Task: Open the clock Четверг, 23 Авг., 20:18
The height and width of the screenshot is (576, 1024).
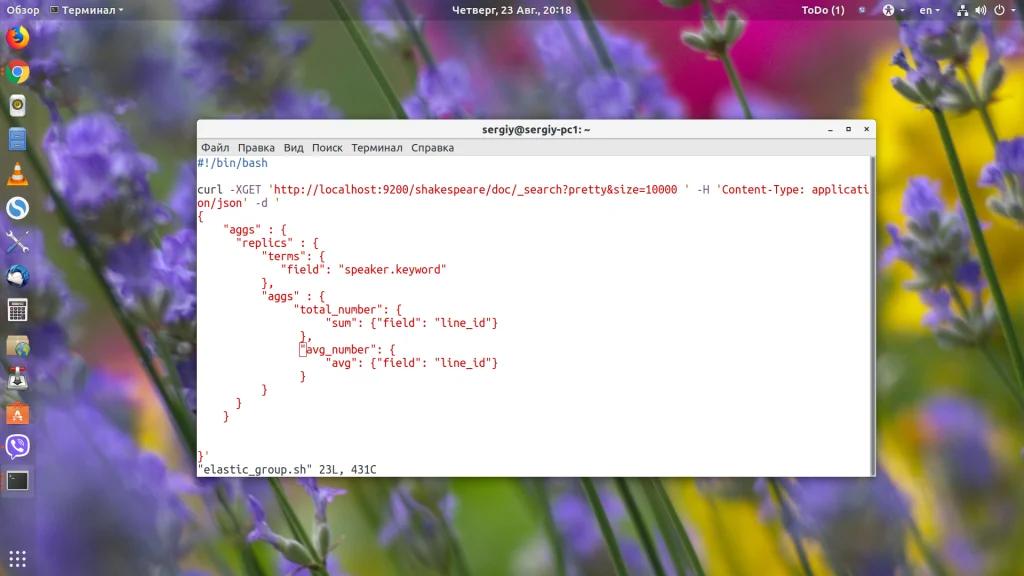Action: tap(512, 10)
